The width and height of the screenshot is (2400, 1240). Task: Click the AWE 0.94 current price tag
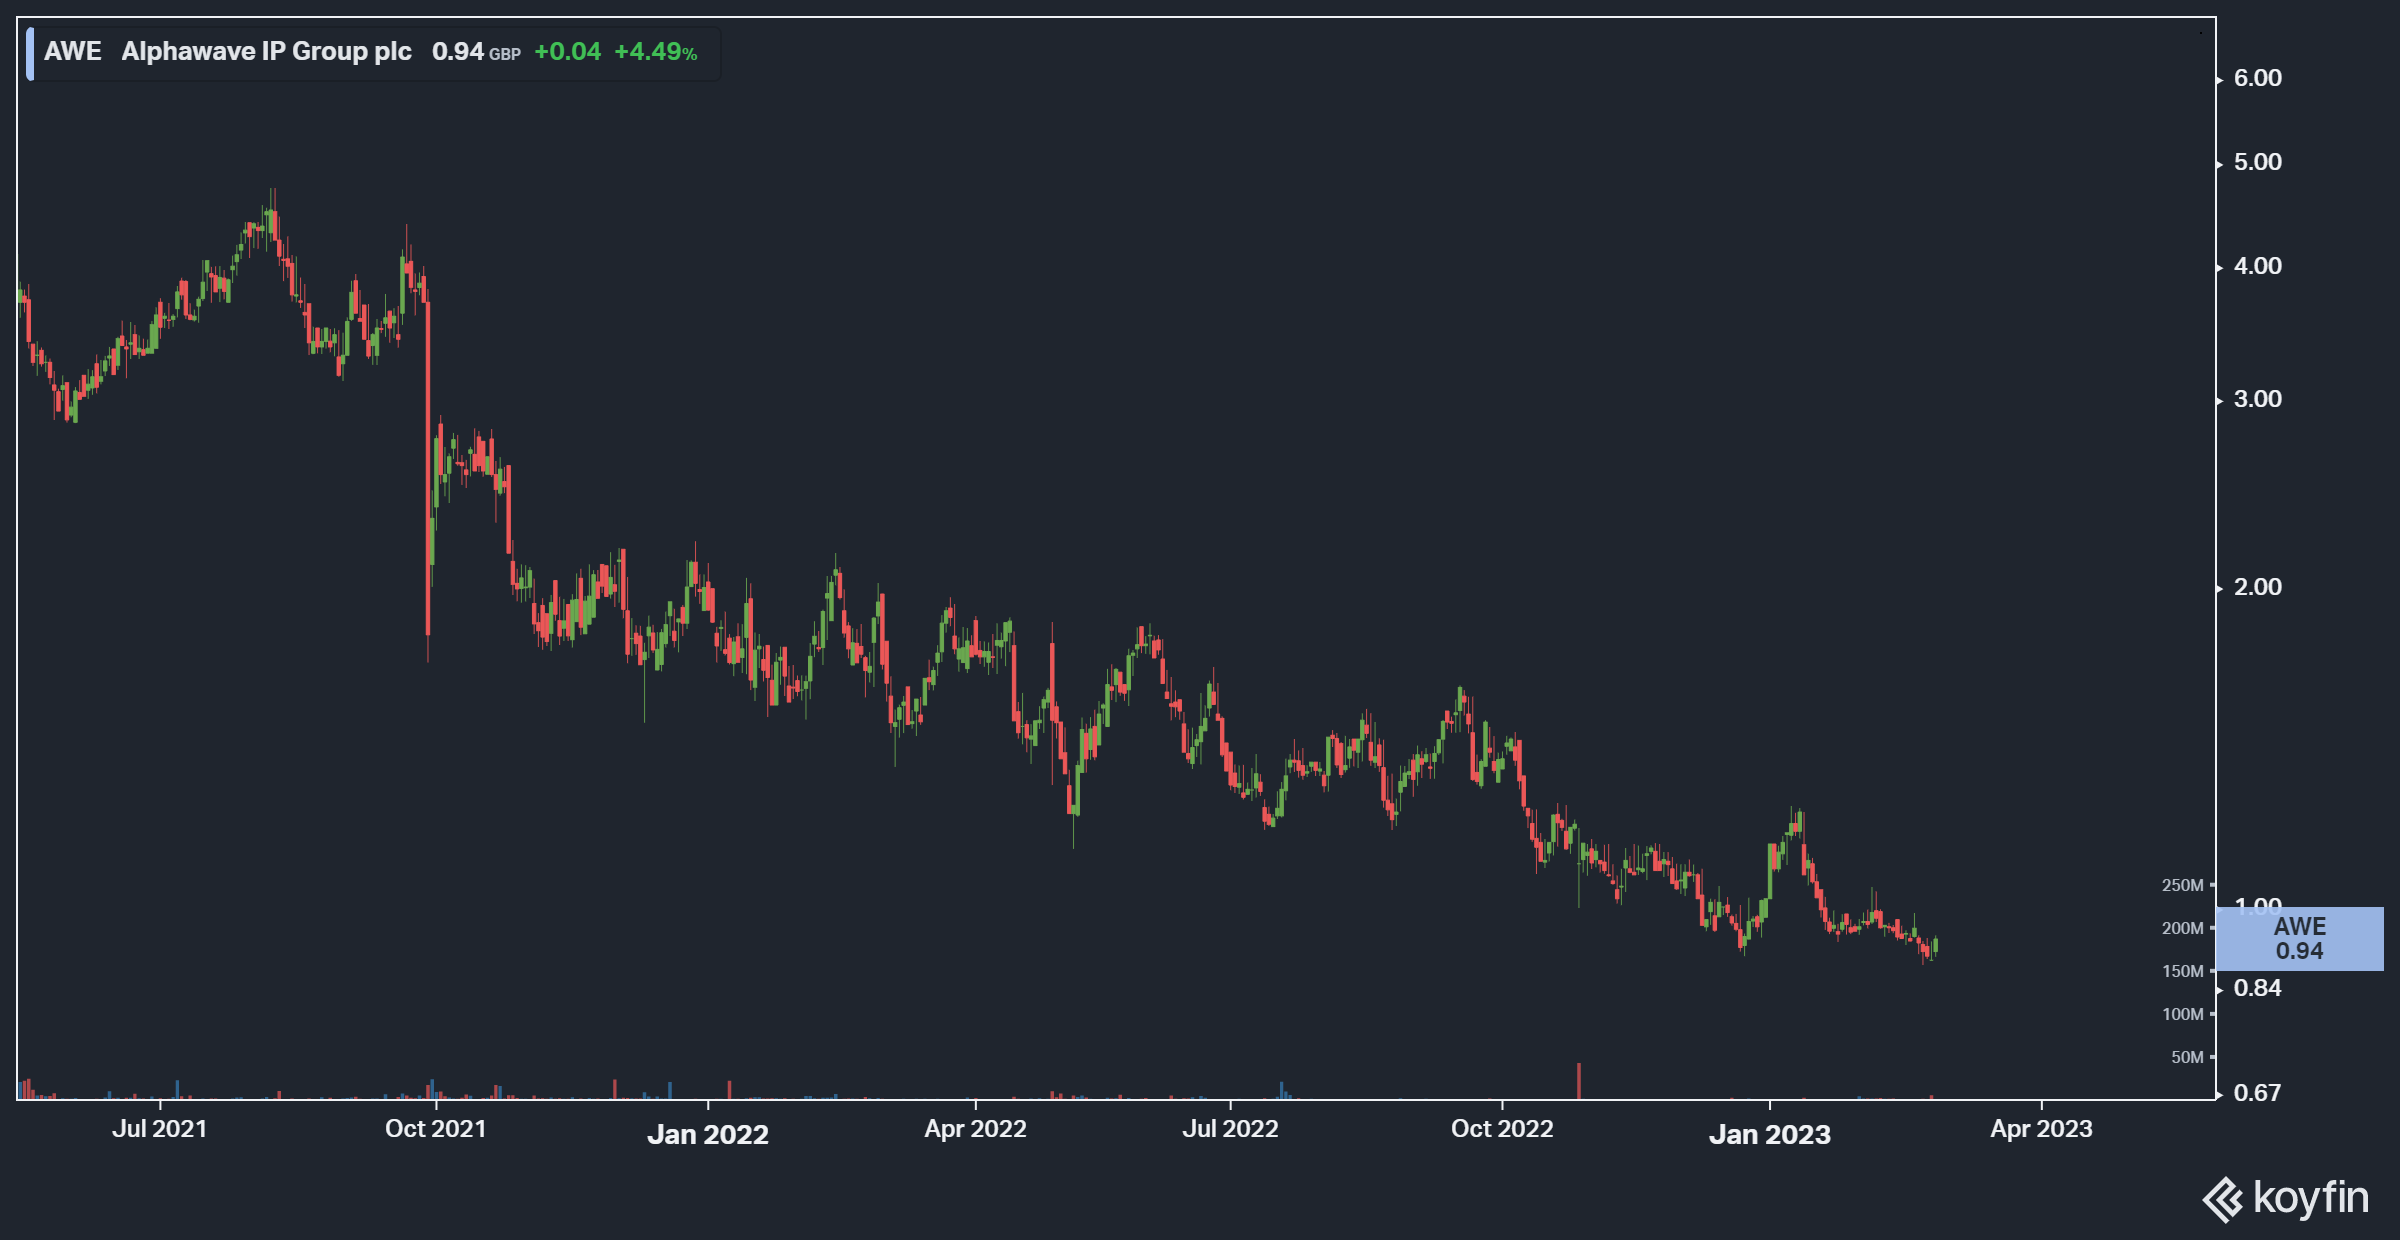tap(2299, 939)
